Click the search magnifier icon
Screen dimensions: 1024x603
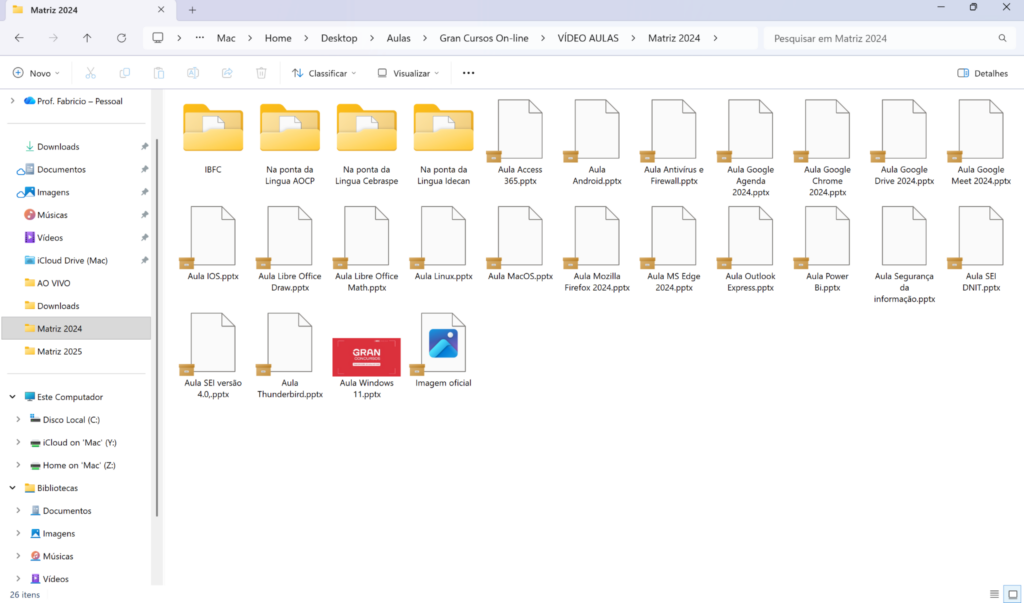point(1002,39)
